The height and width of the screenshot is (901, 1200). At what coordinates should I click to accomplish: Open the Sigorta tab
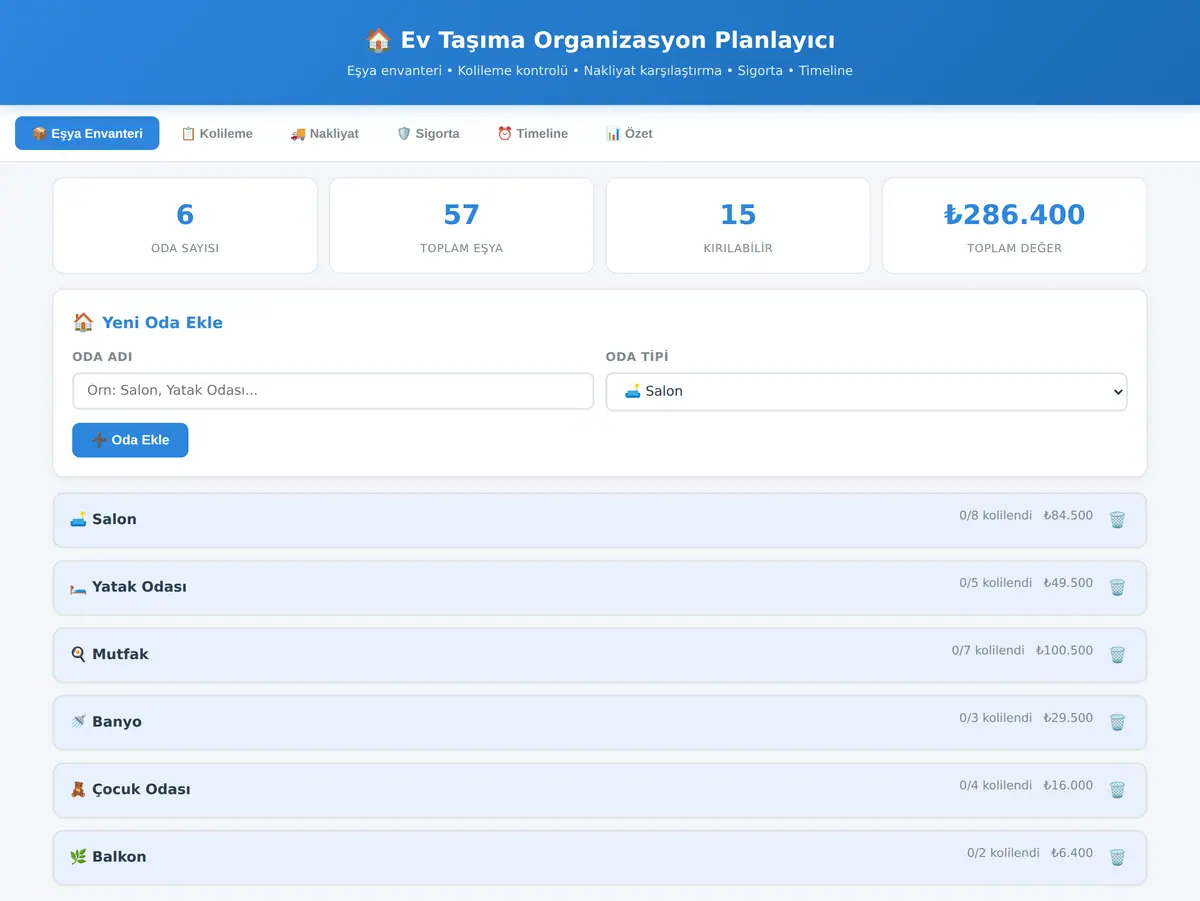[x=428, y=133]
